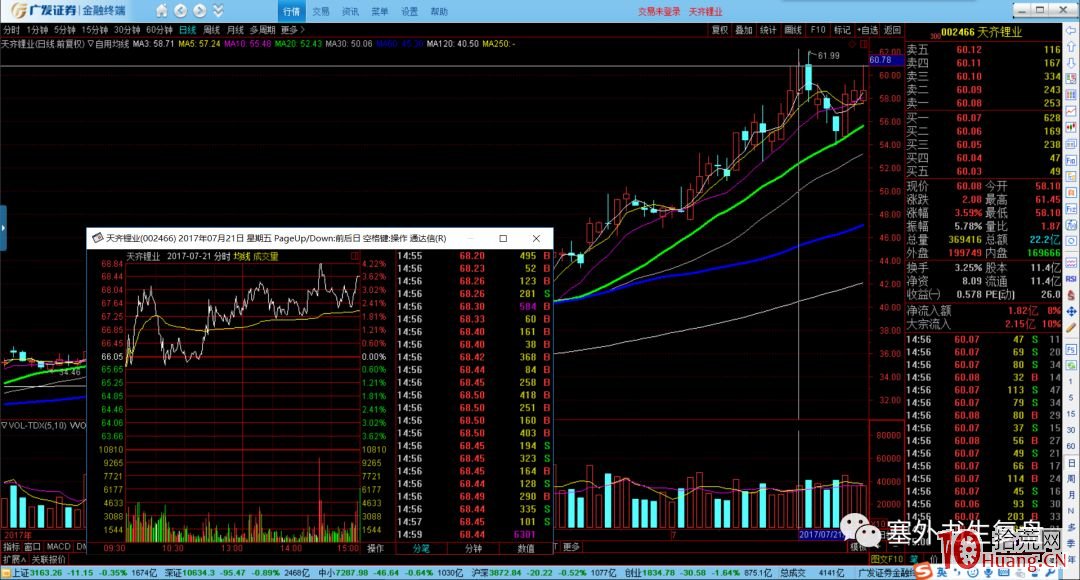Select the 30分钟 period
The width and height of the screenshot is (1080, 580).
(x=127, y=30)
